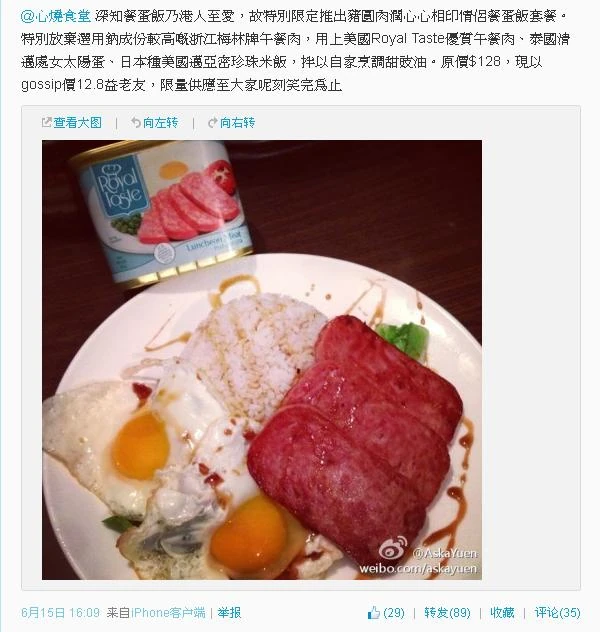Open the iPhone客户端 source link
This screenshot has height=632, width=600.
(x=168, y=613)
